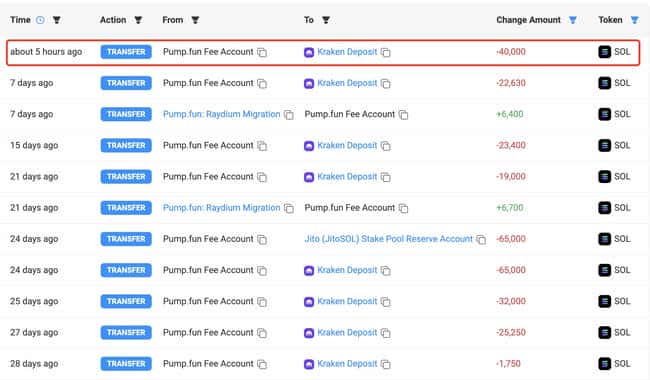Screen dimensions: 650x380
Task: Copy Raydium Migration address in +6,700 row
Action: pos(289,208)
